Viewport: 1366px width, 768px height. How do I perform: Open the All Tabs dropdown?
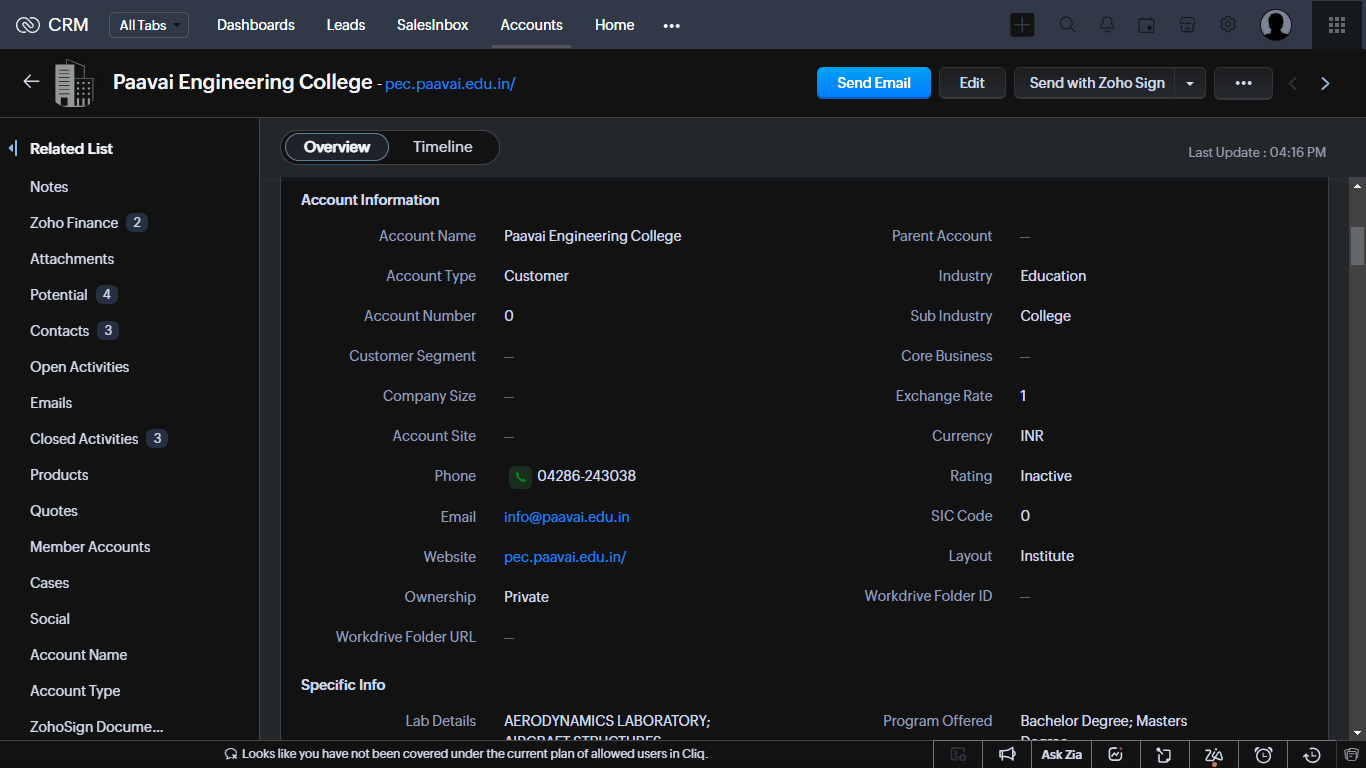coord(149,25)
